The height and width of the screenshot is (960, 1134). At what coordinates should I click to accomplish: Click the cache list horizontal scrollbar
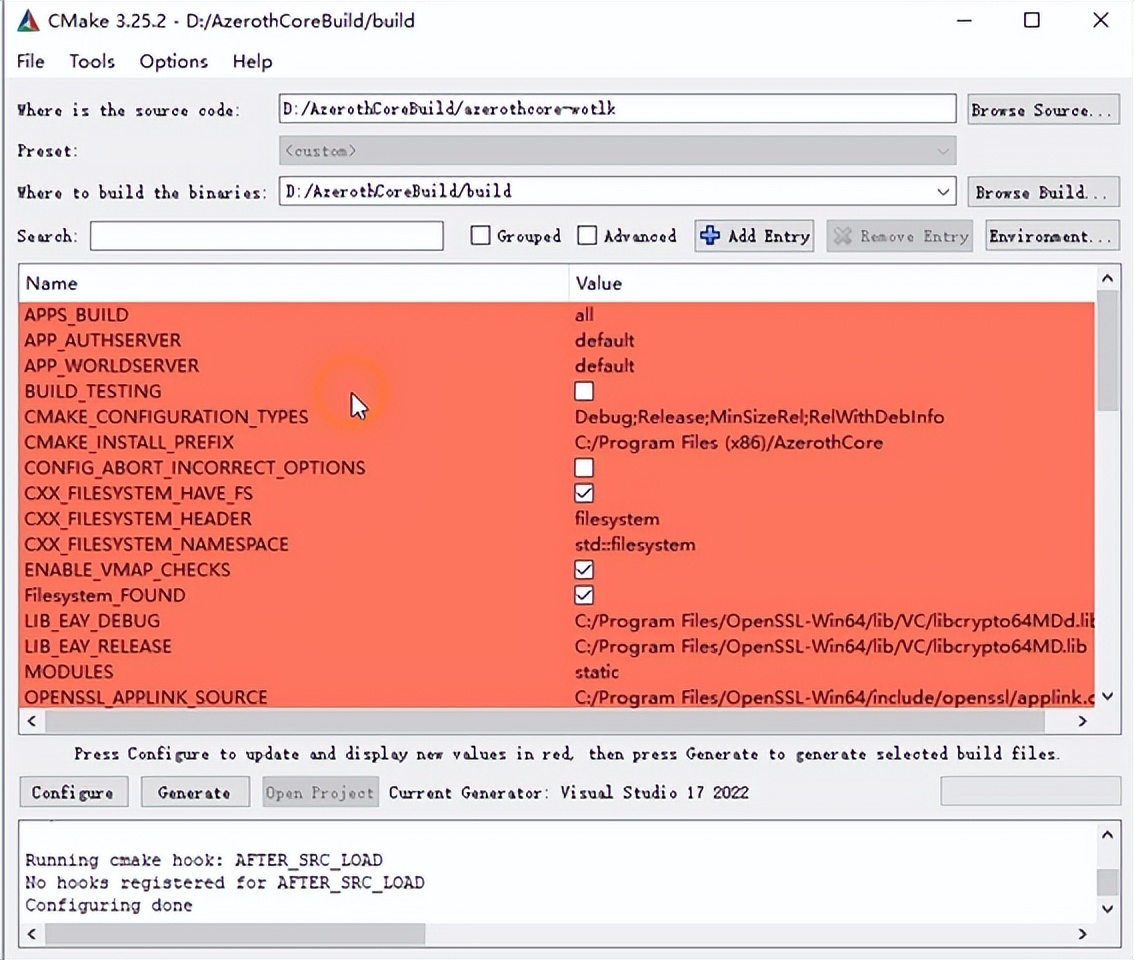click(x=545, y=721)
